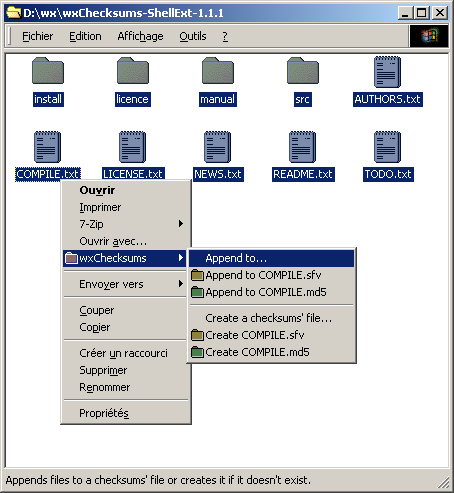
Task: Open the Outils menu
Action: [x=193, y=36]
